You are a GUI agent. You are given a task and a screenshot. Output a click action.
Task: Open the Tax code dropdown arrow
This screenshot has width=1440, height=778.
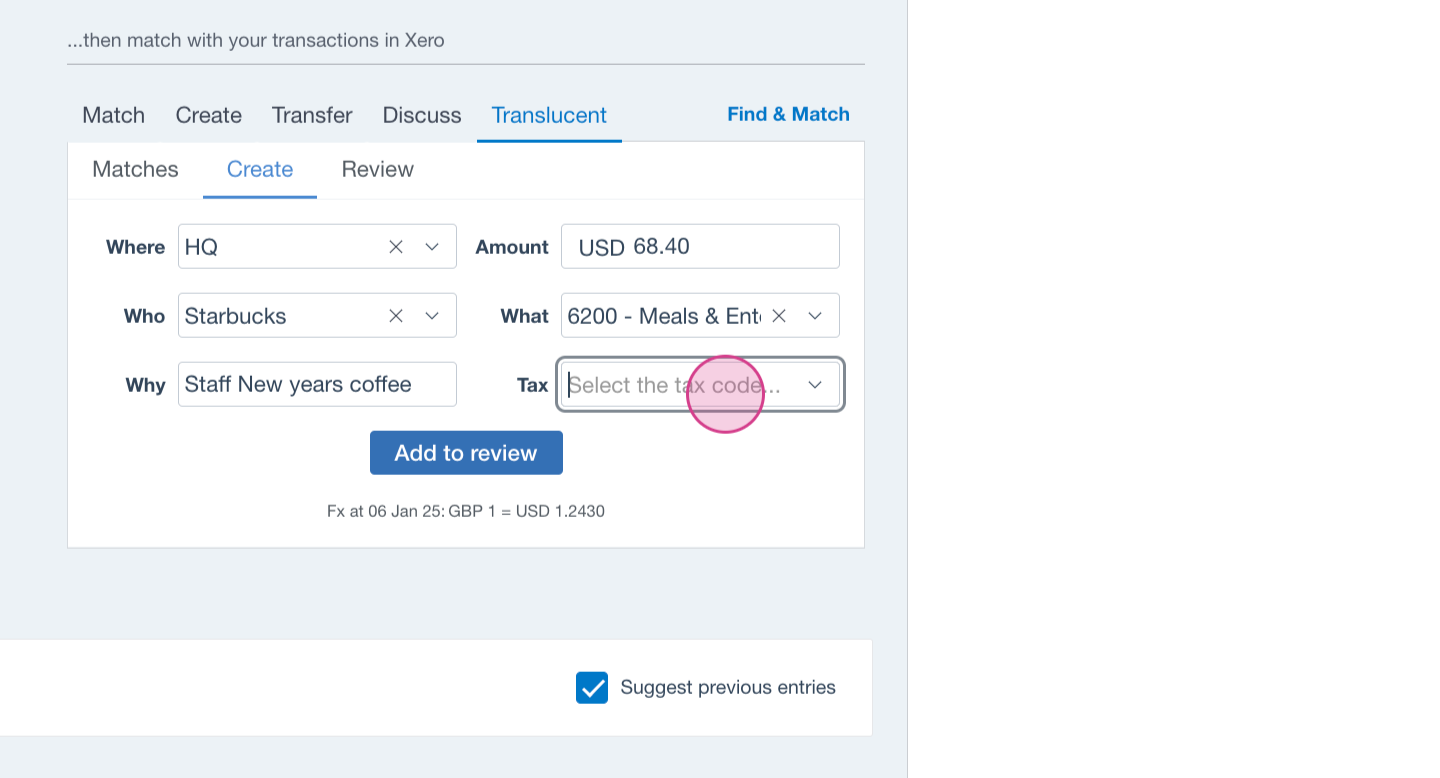tap(815, 385)
